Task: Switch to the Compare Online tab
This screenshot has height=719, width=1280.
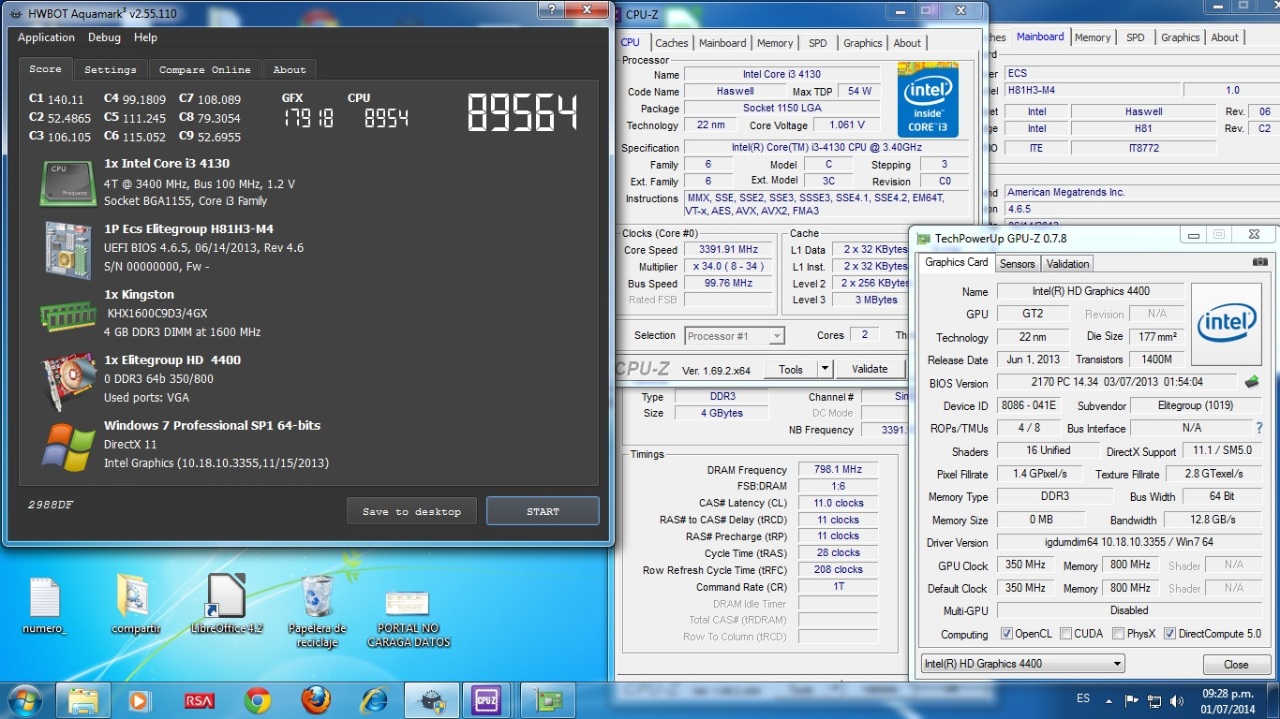Action: [205, 69]
